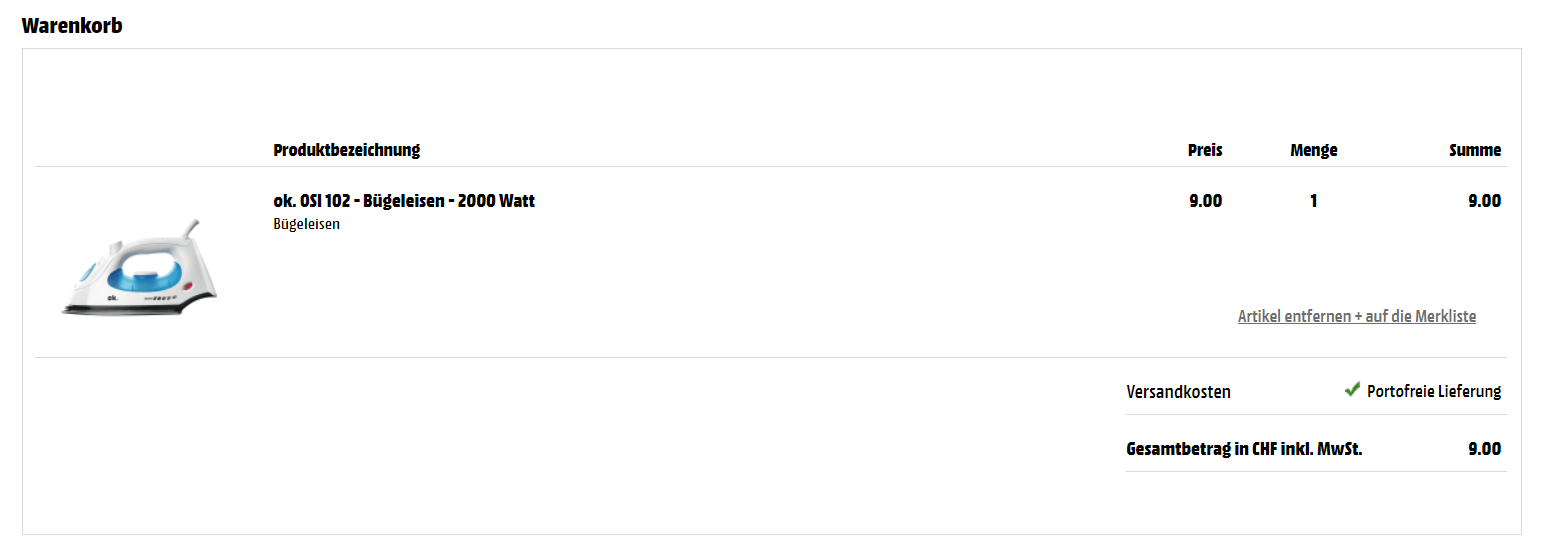Click the Gesamtbetrag in CHF inkl. MwSt. label
This screenshot has height=559, width=1567.
(x=1244, y=449)
